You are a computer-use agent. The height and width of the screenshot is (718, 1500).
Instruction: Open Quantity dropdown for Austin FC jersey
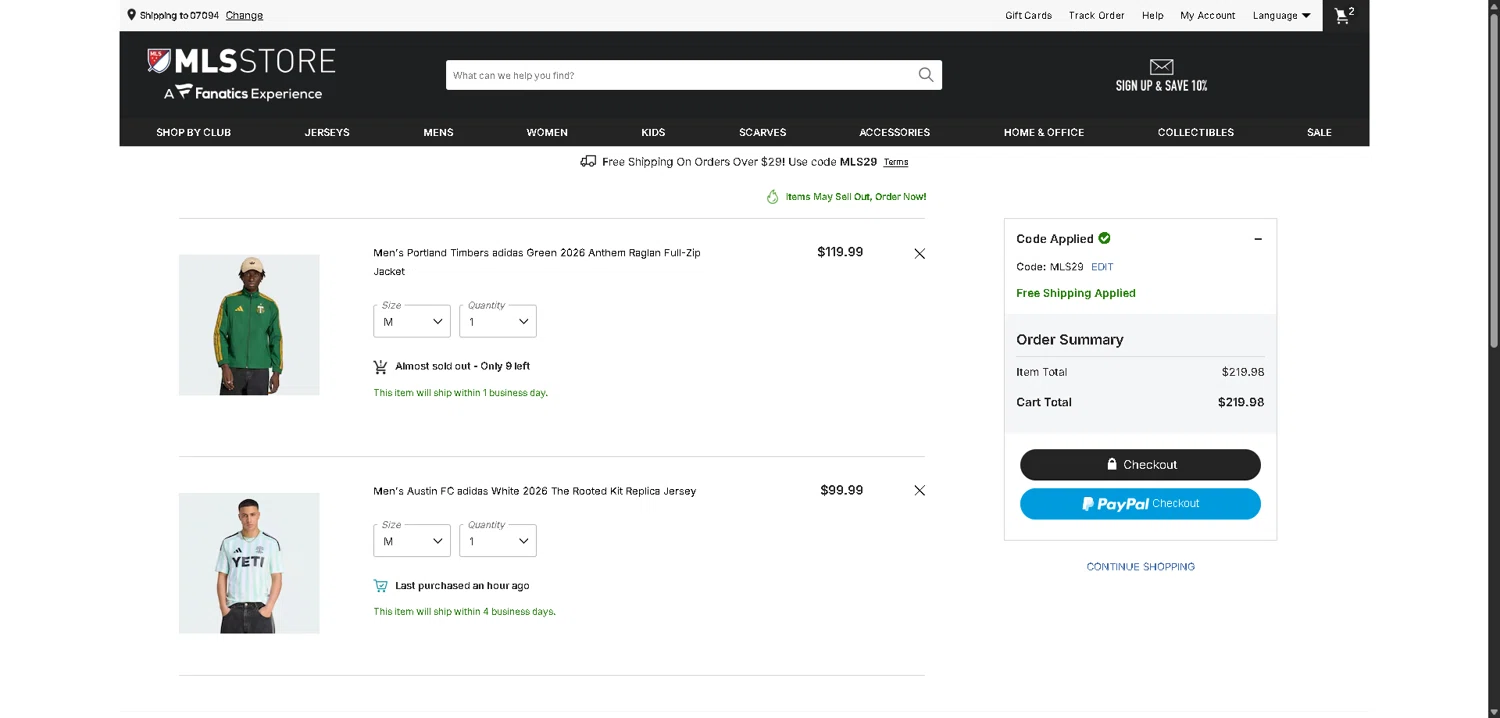tap(498, 541)
